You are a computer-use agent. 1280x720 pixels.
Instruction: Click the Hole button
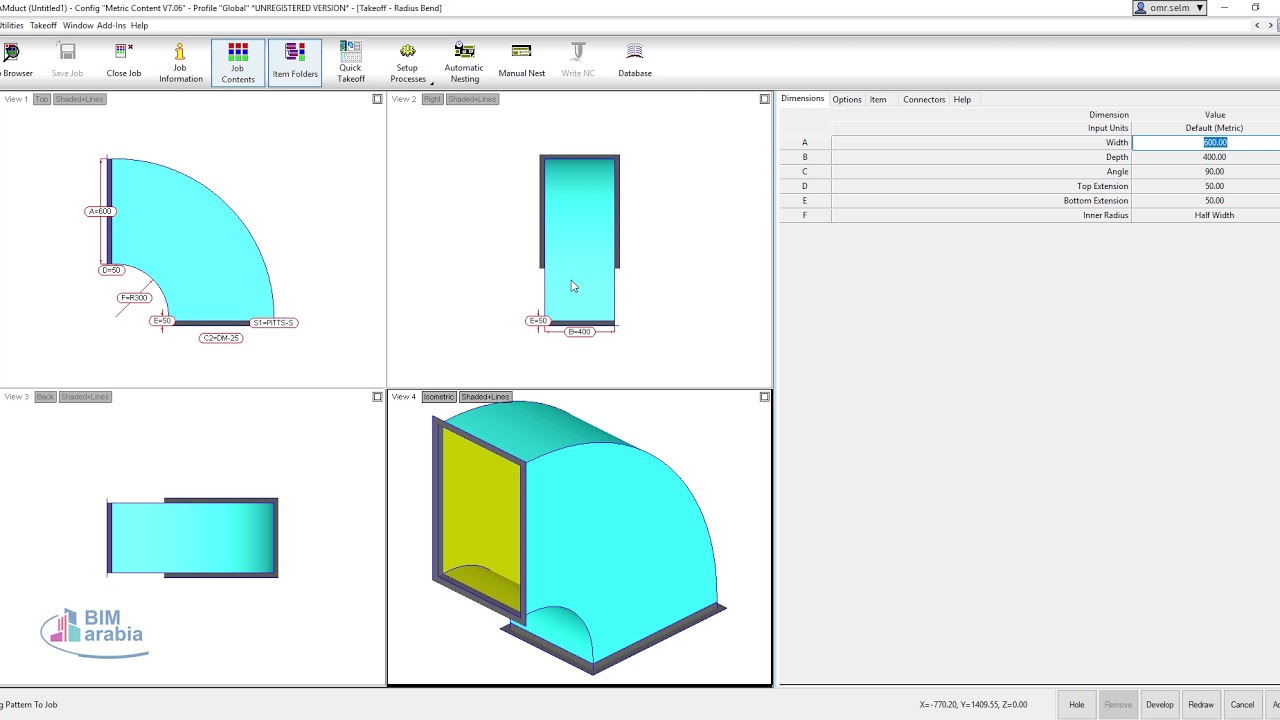(x=1076, y=705)
